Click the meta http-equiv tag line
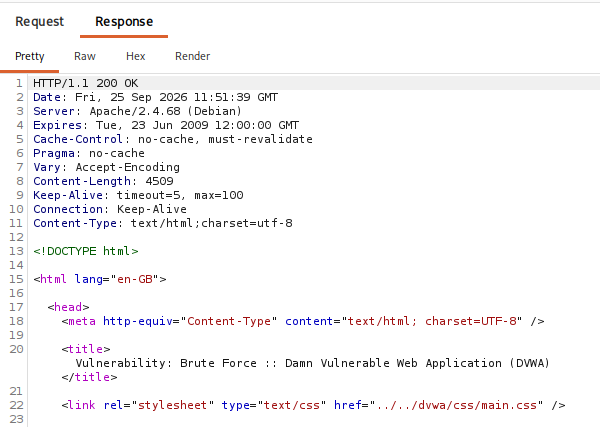 [x=303, y=321]
